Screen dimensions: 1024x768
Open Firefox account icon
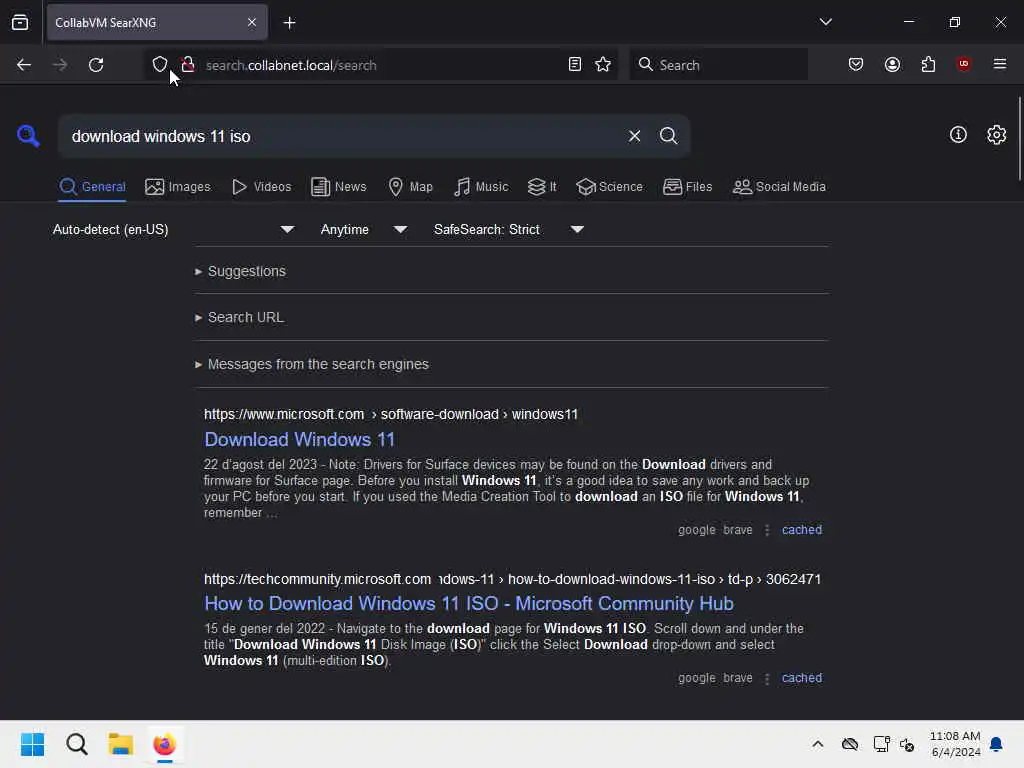[x=892, y=65]
